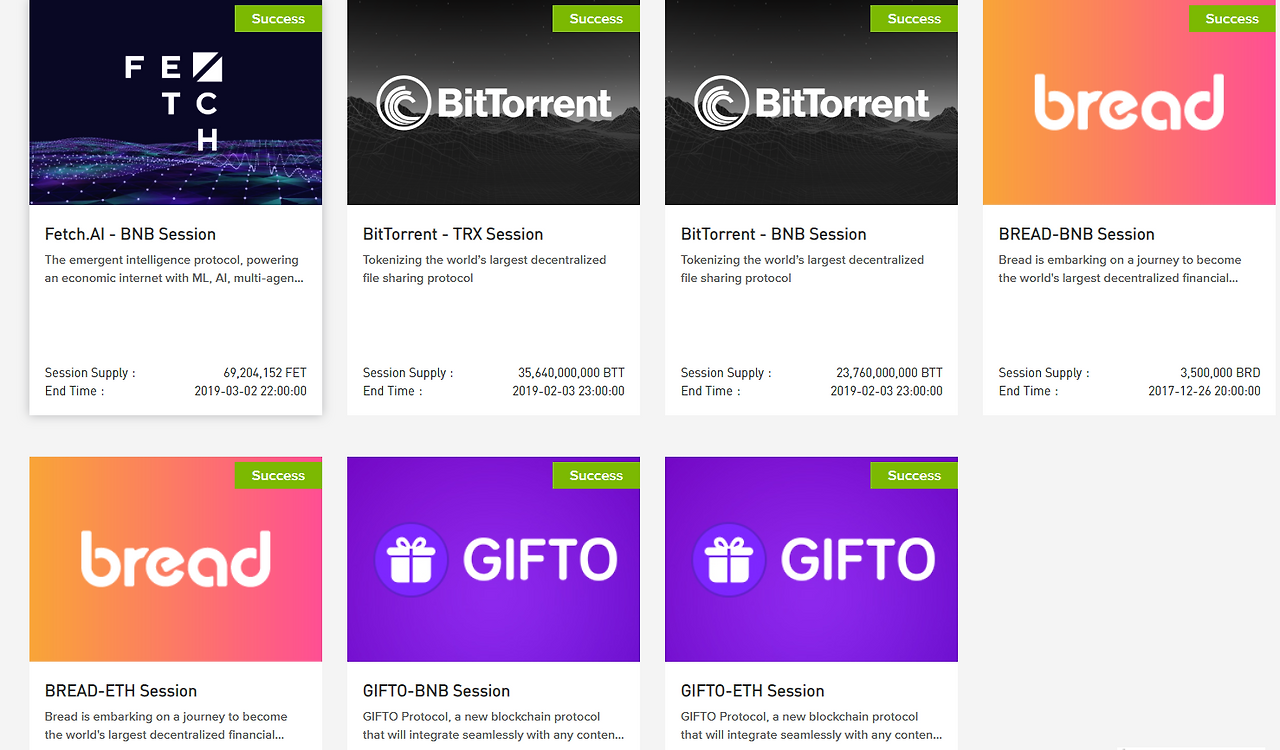Click the BitTorrent - BNB Session end time value
This screenshot has height=750, width=1280.
pyautogui.click(x=886, y=391)
